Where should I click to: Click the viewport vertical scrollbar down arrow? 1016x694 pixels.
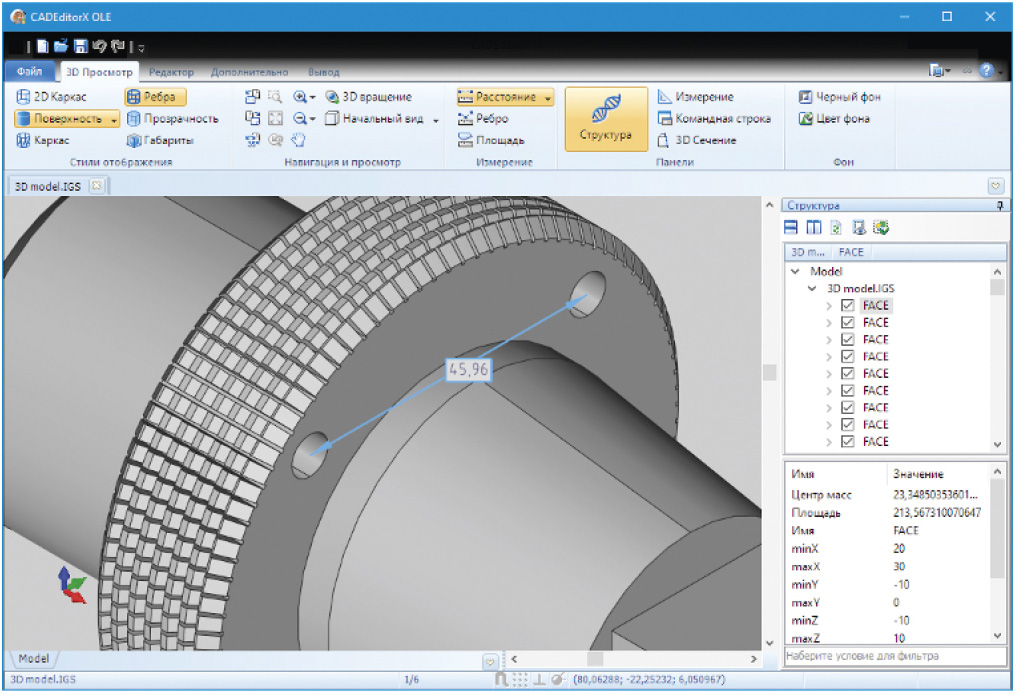click(x=769, y=643)
